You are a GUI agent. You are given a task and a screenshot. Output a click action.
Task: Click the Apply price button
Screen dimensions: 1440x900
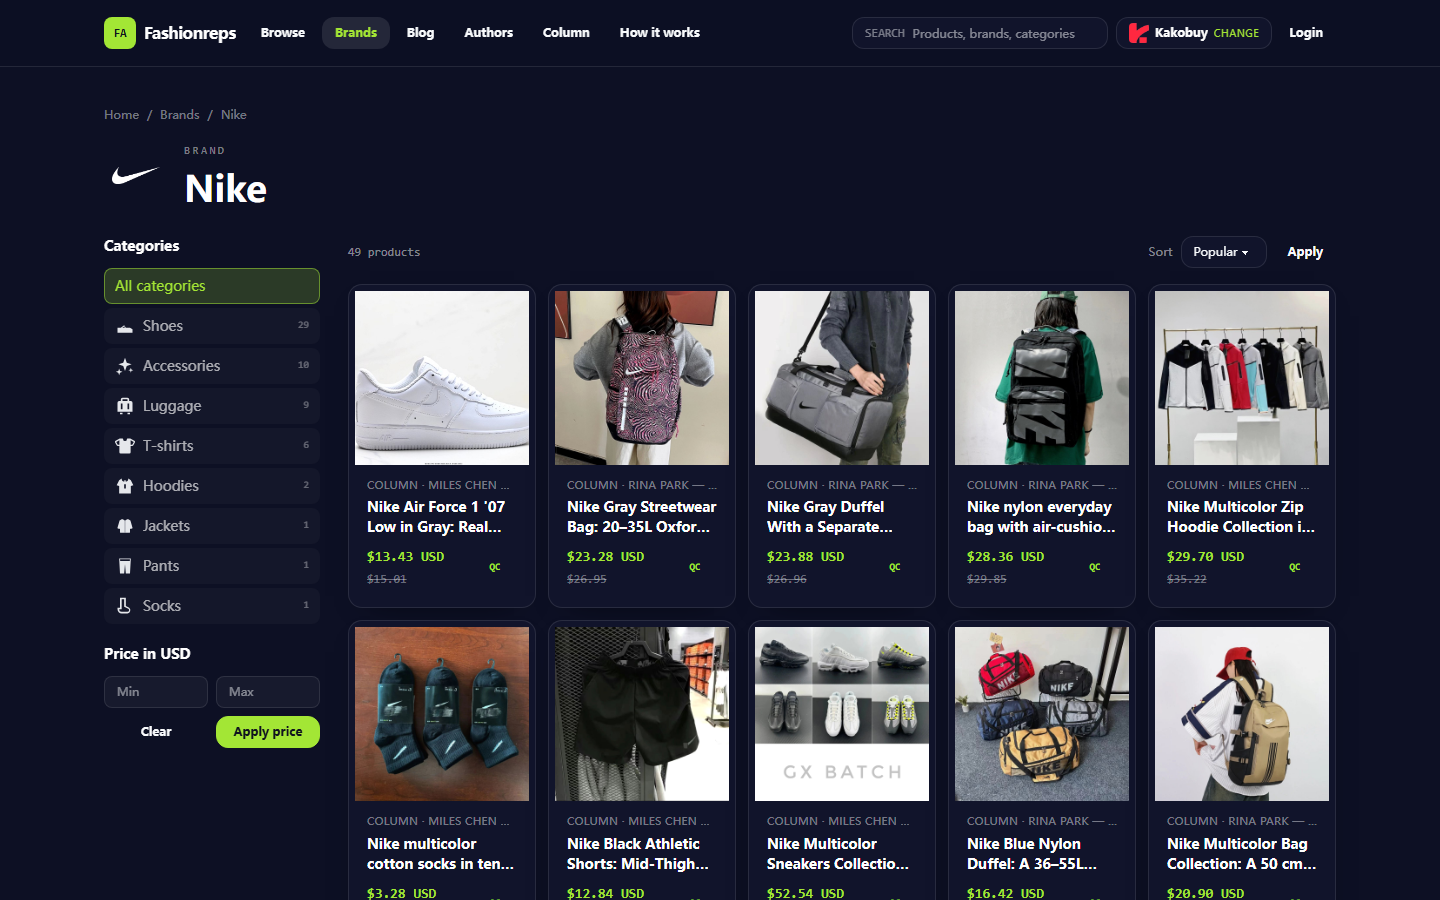coord(268,732)
